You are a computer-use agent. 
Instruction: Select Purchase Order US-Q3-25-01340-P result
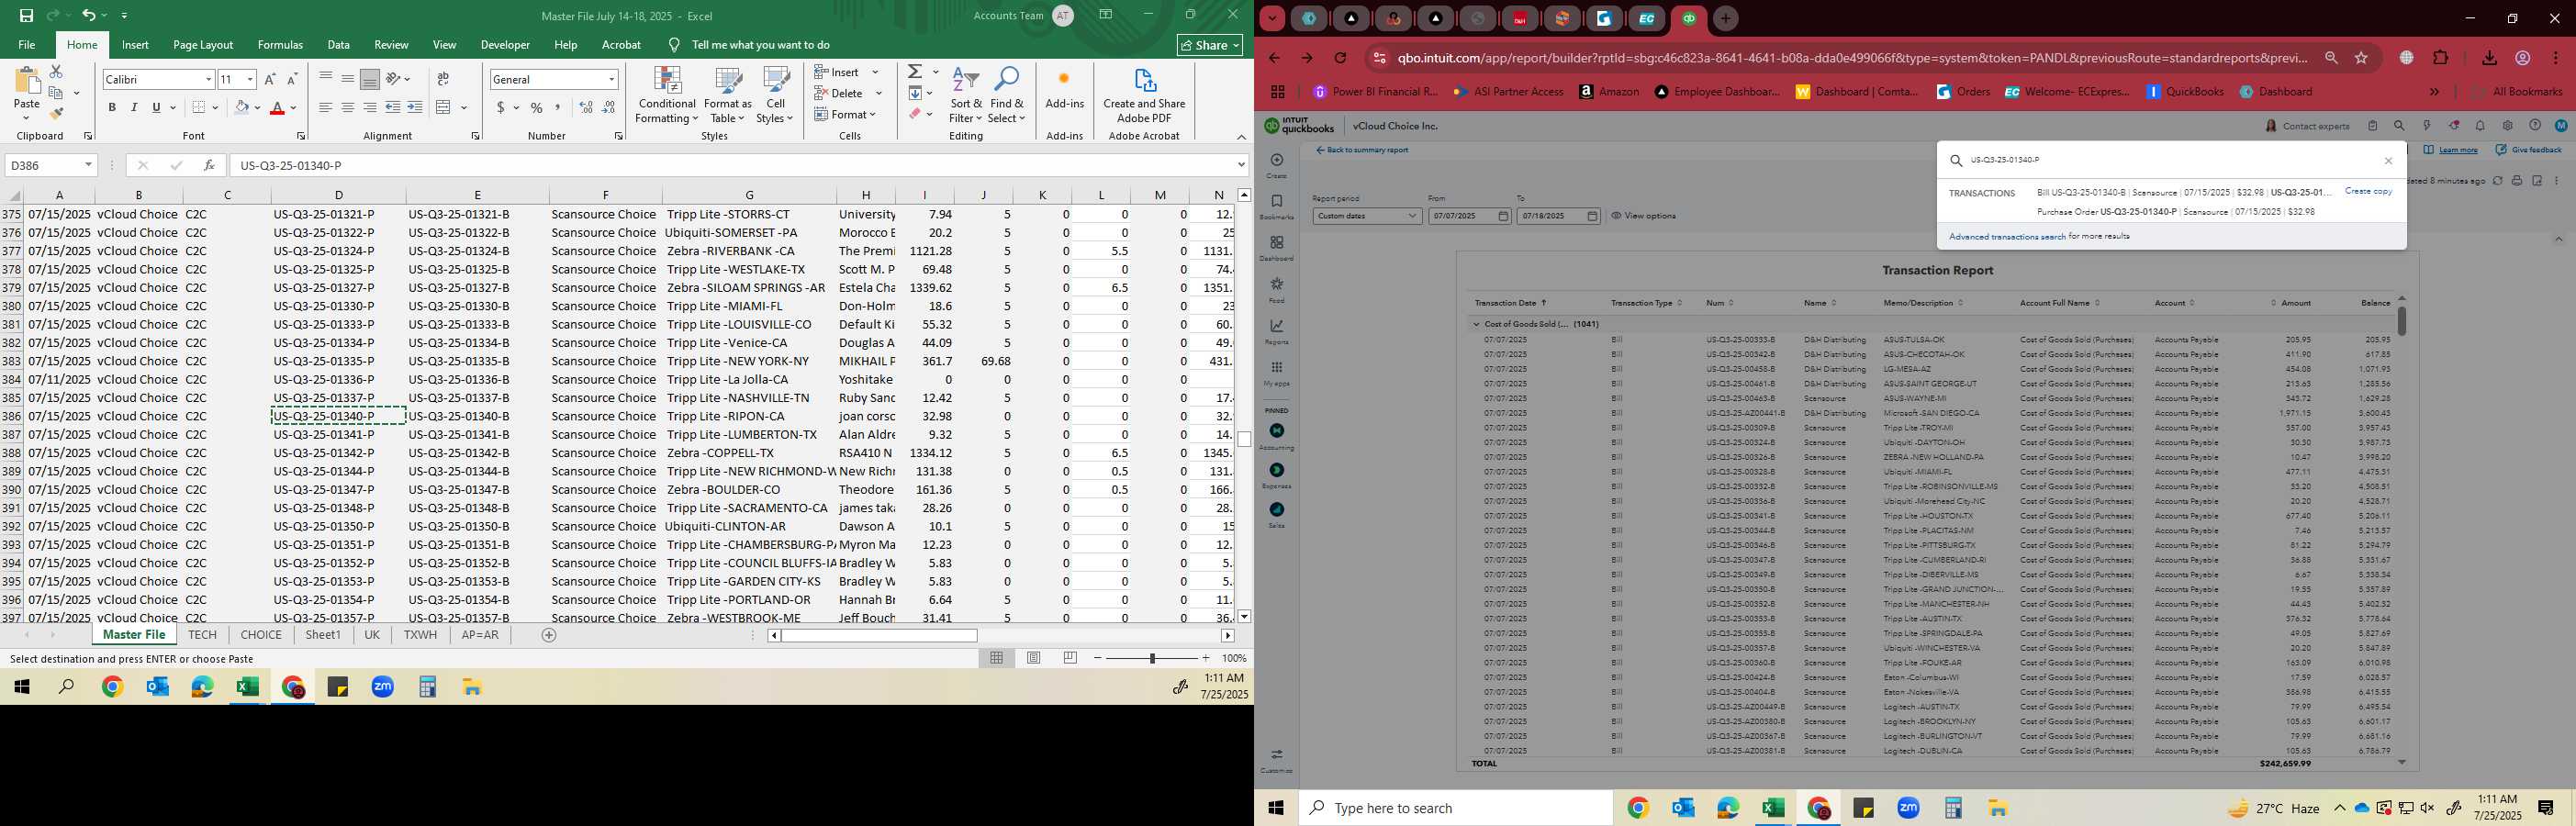point(2176,212)
